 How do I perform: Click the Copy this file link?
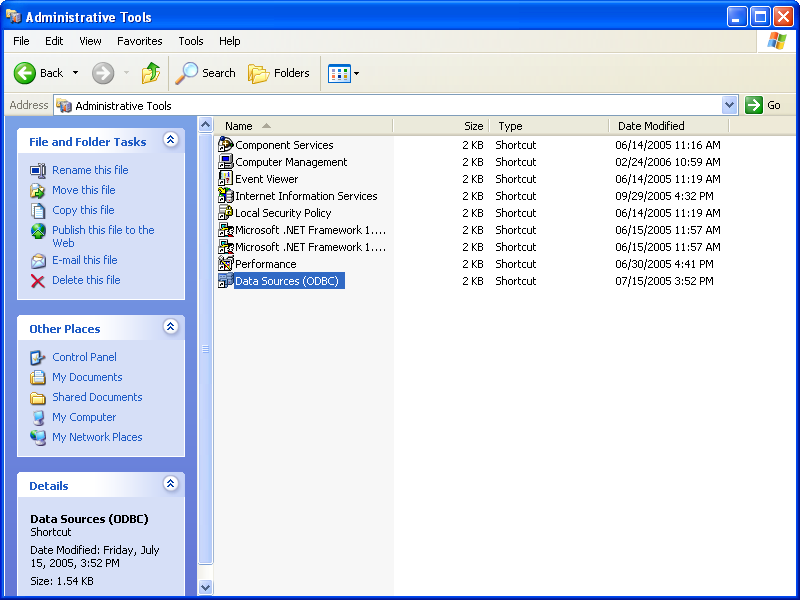(83, 210)
